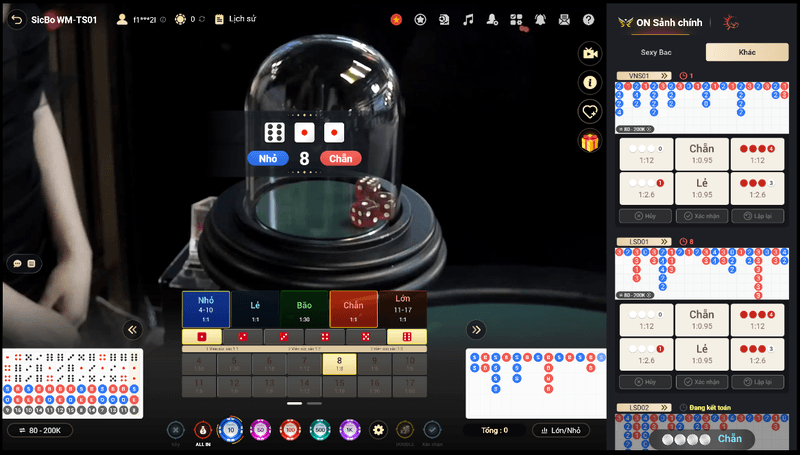Toggle the Lớn/Nhỏ roadmap view

tap(561, 431)
